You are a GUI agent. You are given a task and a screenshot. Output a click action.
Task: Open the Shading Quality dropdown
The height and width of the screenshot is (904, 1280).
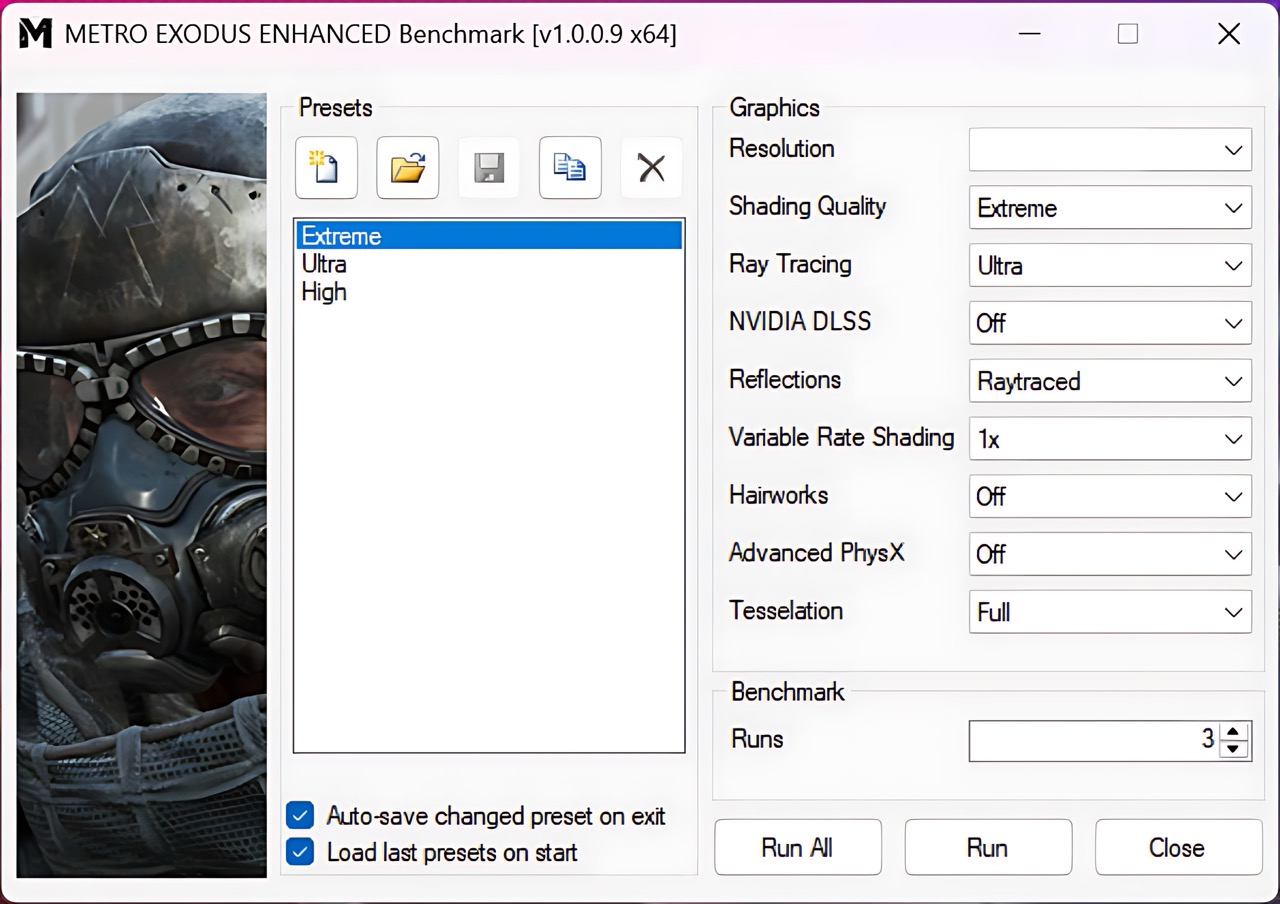[x=1110, y=208]
